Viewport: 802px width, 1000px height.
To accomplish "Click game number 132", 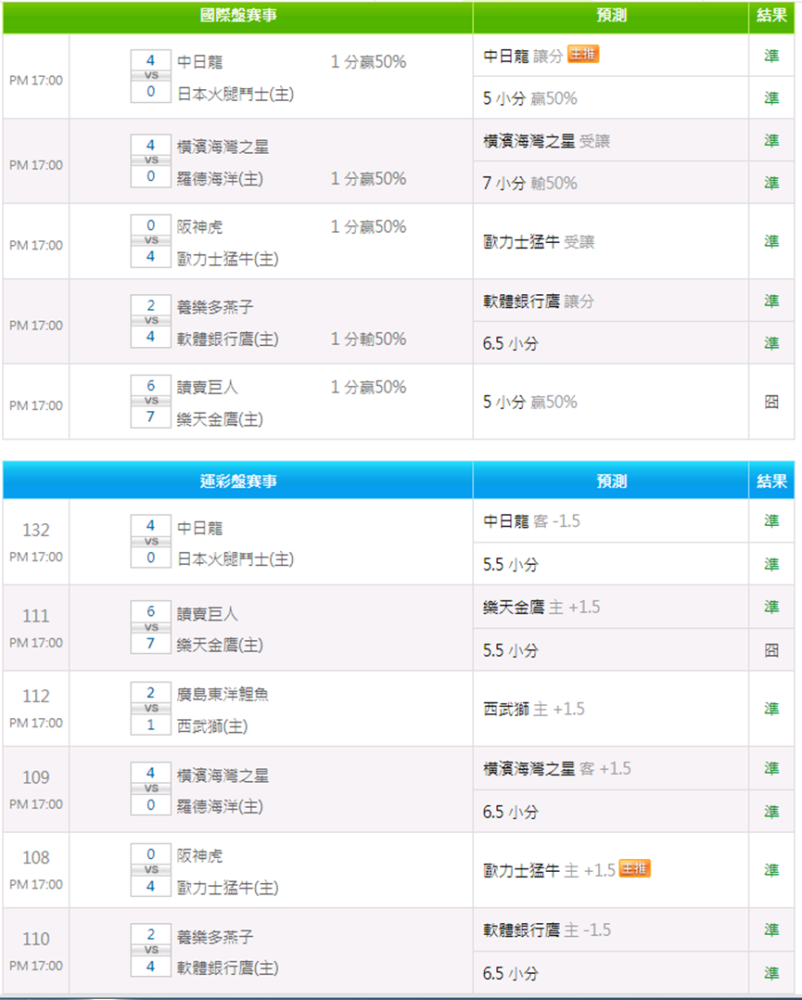I will point(36,530).
